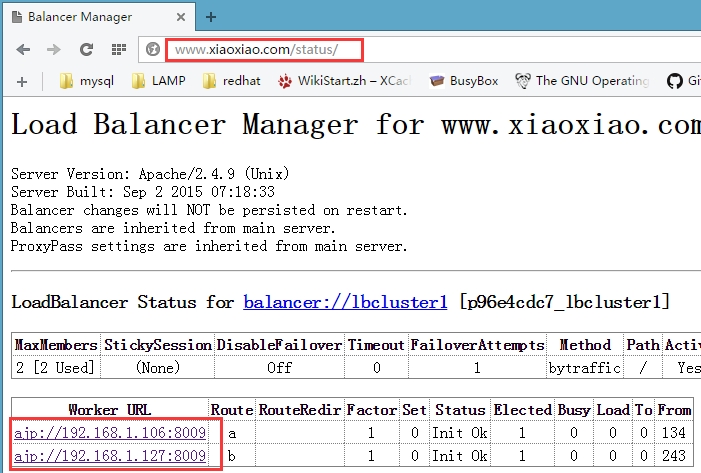Click the 'bytraffic' method value
The image size is (701, 473).
pos(585,367)
